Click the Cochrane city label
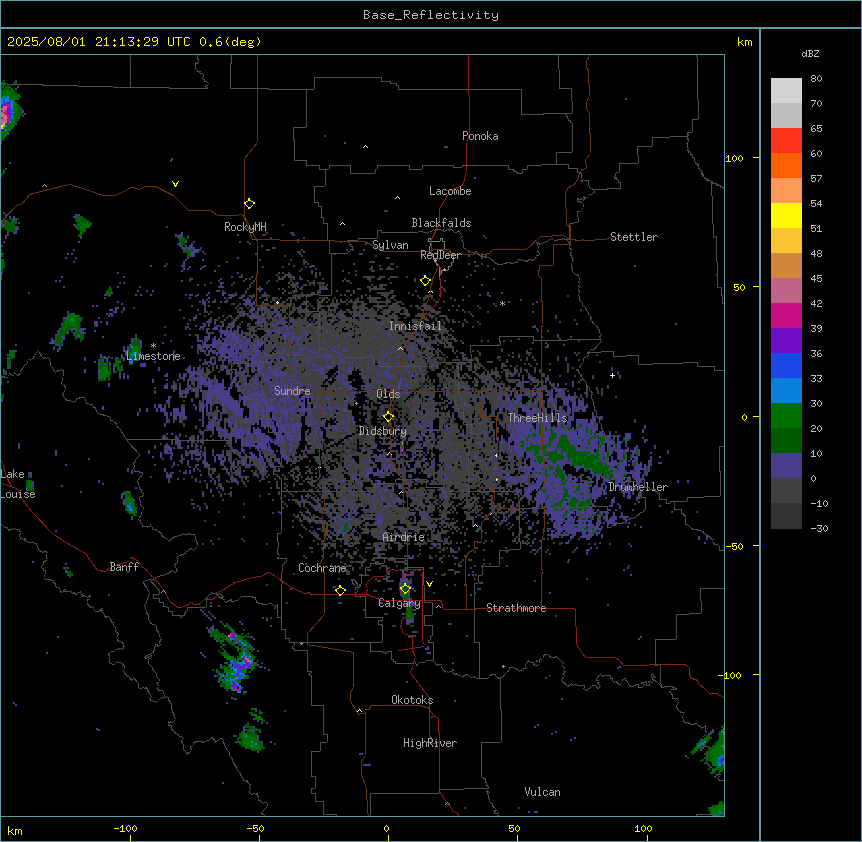The image size is (862, 842). point(322,568)
